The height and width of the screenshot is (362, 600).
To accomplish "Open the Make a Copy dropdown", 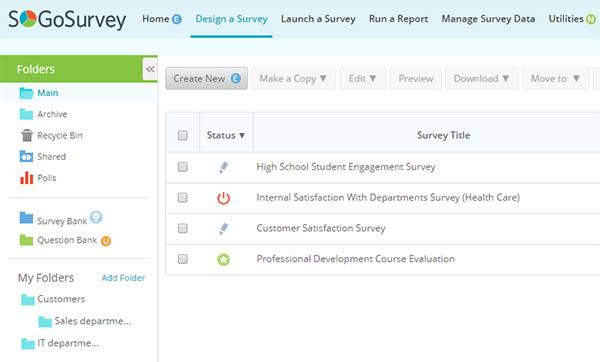I will pyautogui.click(x=293, y=78).
